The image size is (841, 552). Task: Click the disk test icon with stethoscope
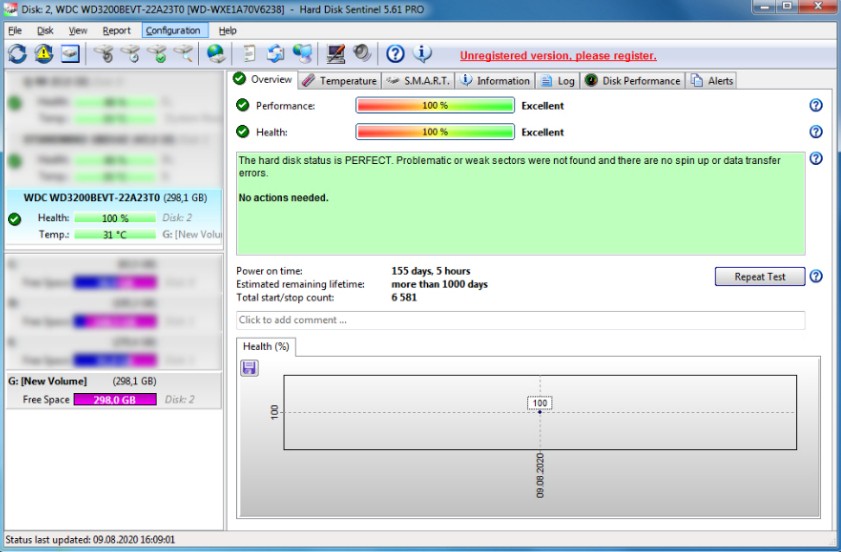(104, 54)
